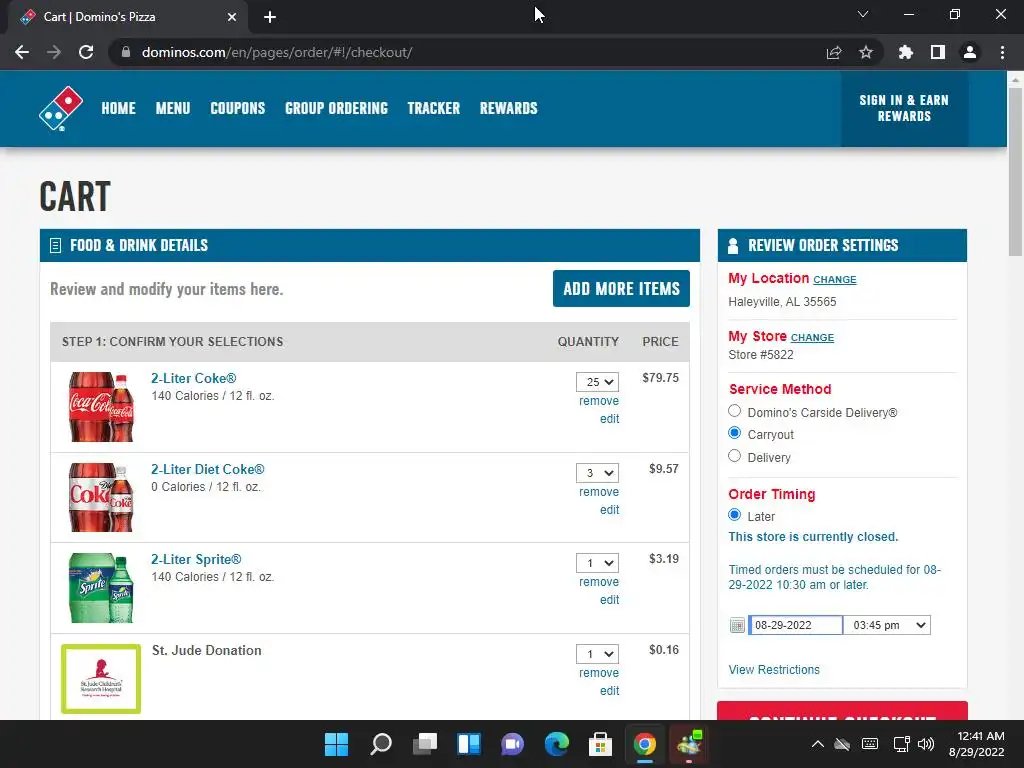Click the 2-Liter Coke product name

point(194,378)
